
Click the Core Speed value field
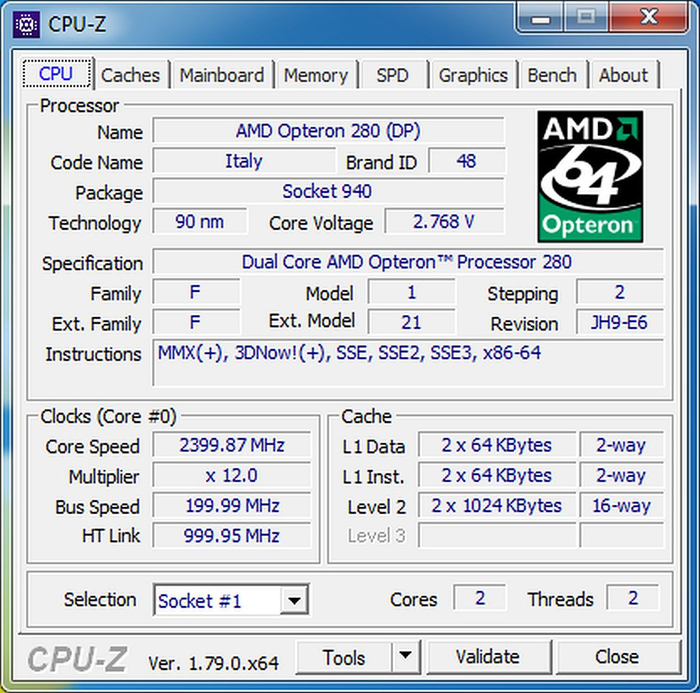[232, 446]
